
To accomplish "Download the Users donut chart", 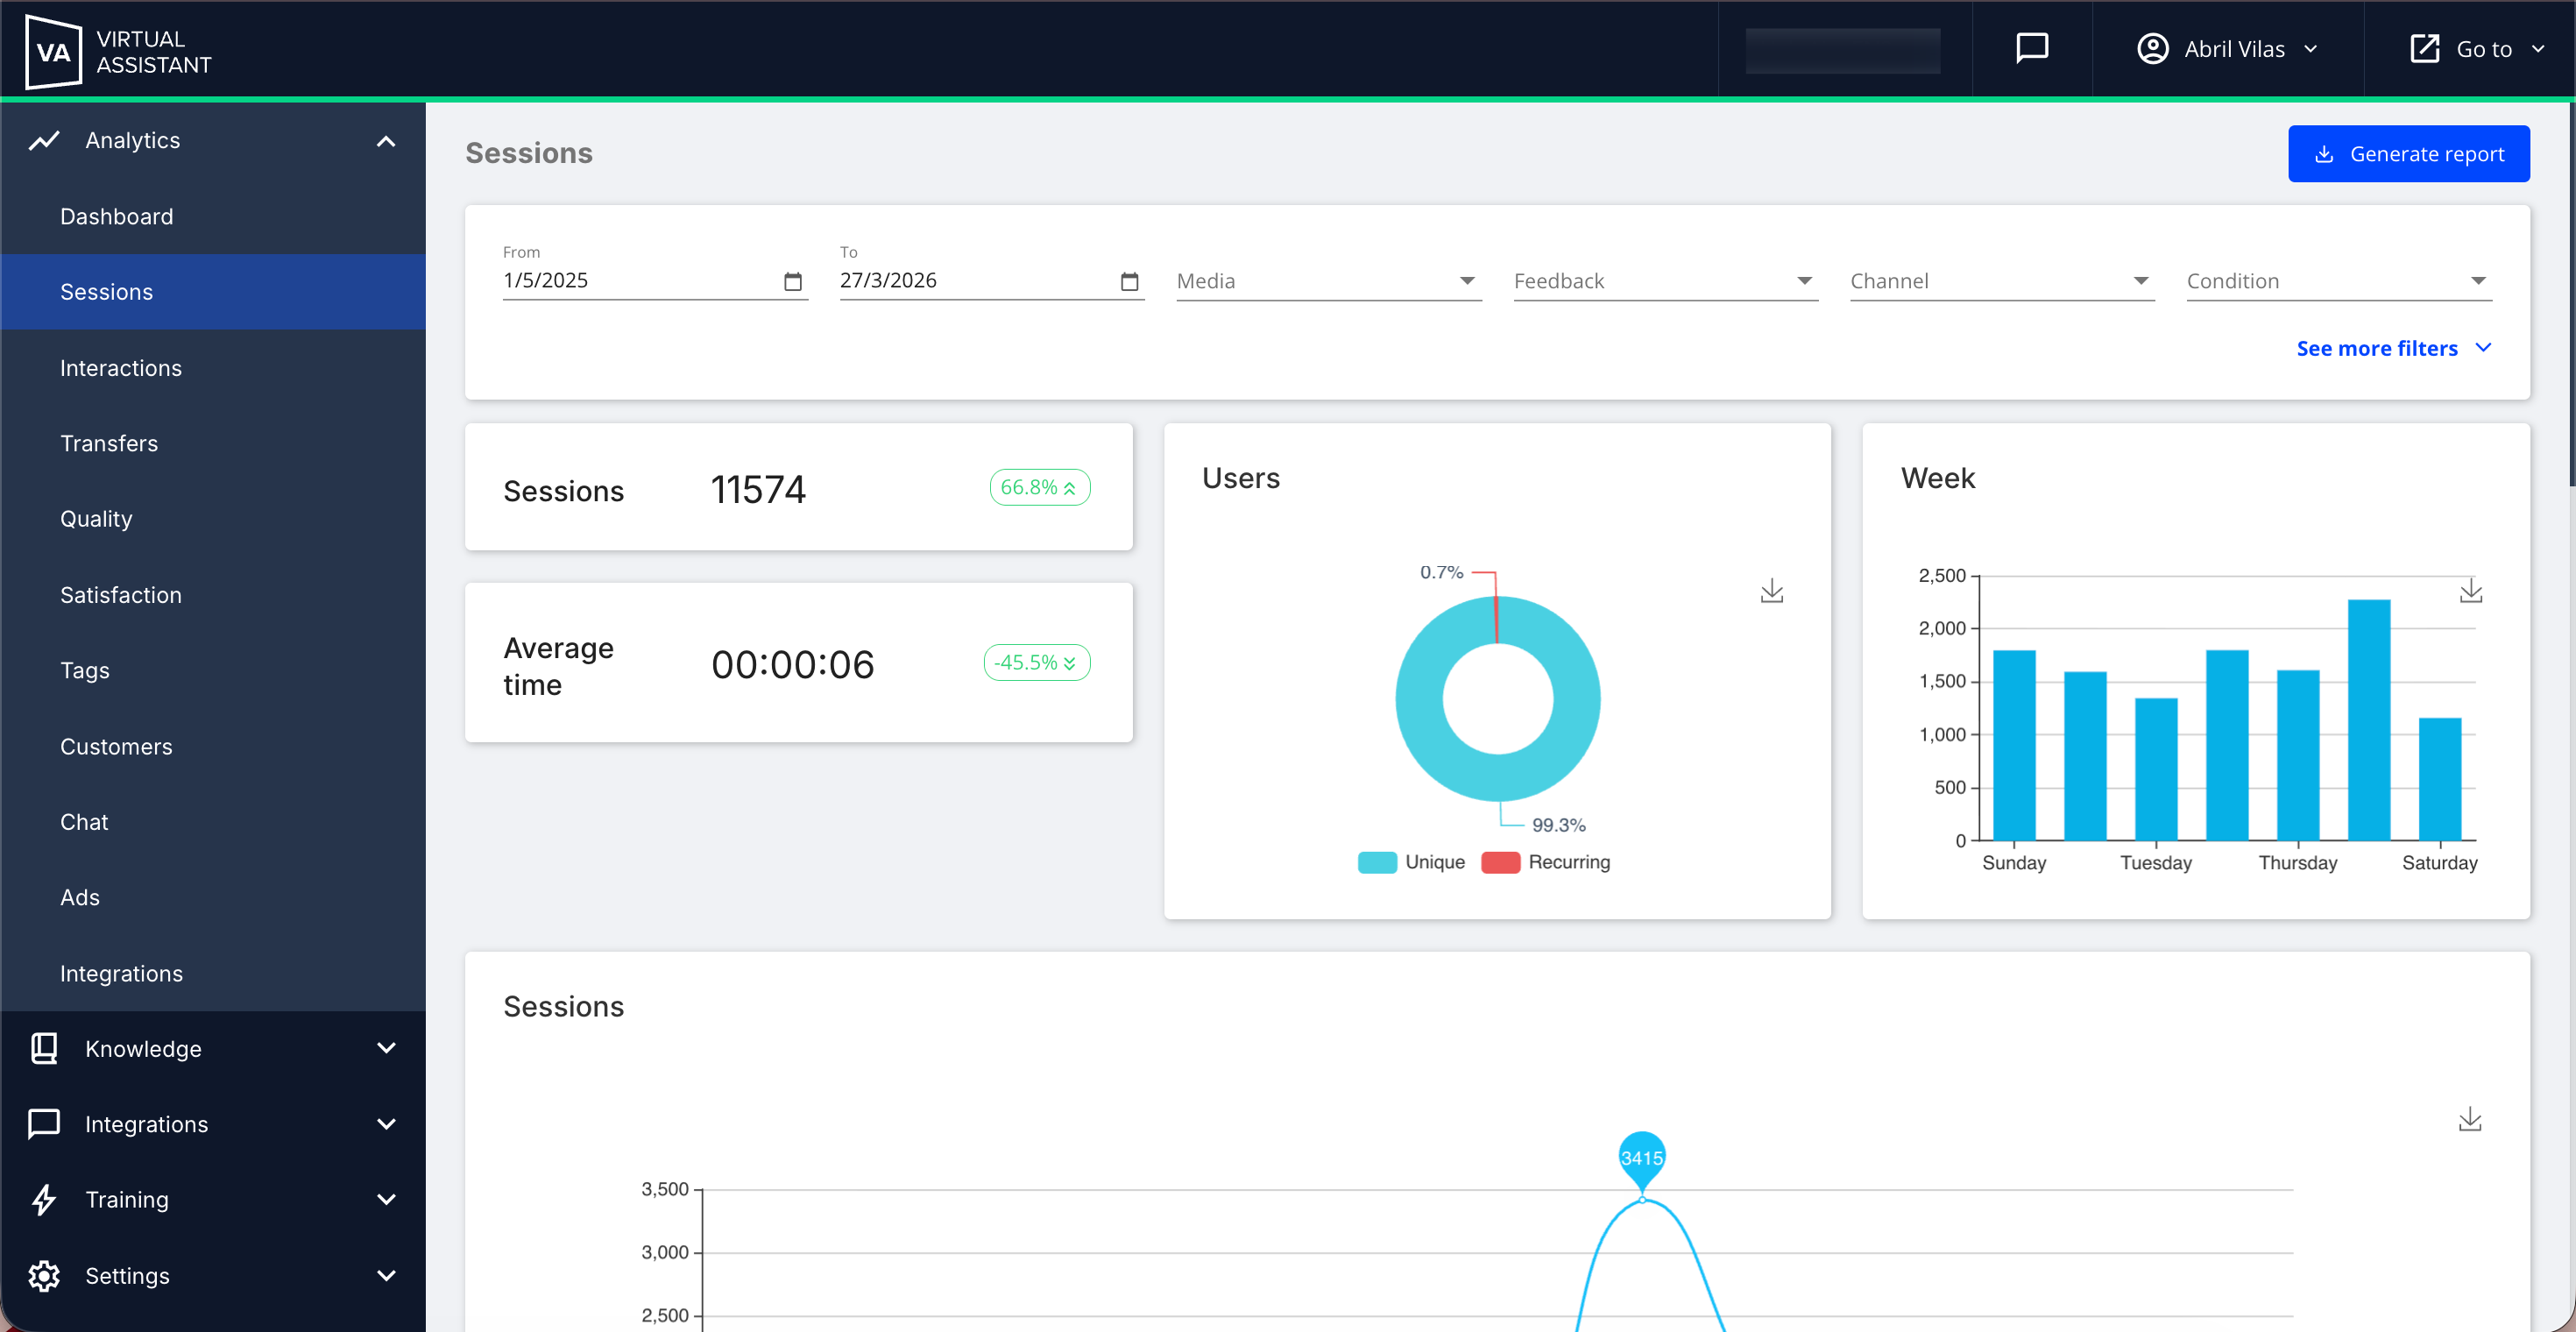I will (1771, 591).
